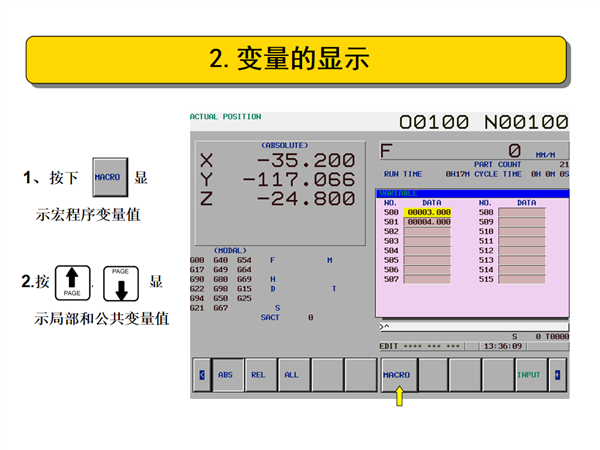Click the data field for variable 508
Screen dimensions: 600x450
tap(522, 212)
